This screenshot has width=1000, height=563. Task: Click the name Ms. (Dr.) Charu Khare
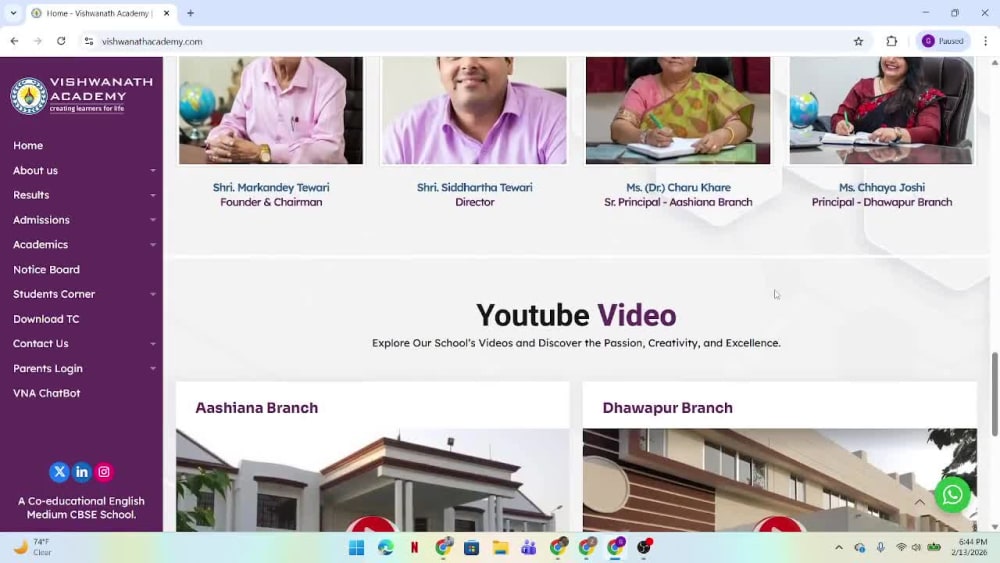tap(678, 187)
